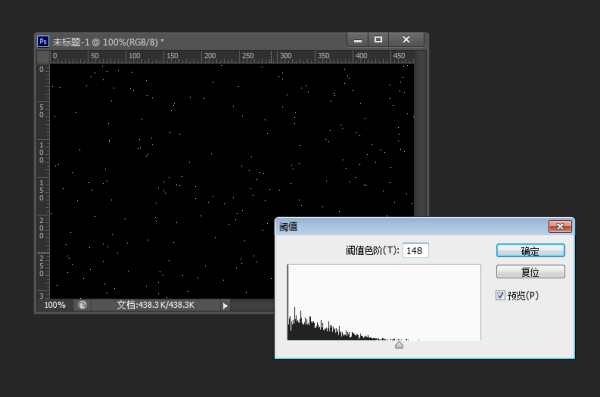Click the ruler origin corner box

pos(43,57)
